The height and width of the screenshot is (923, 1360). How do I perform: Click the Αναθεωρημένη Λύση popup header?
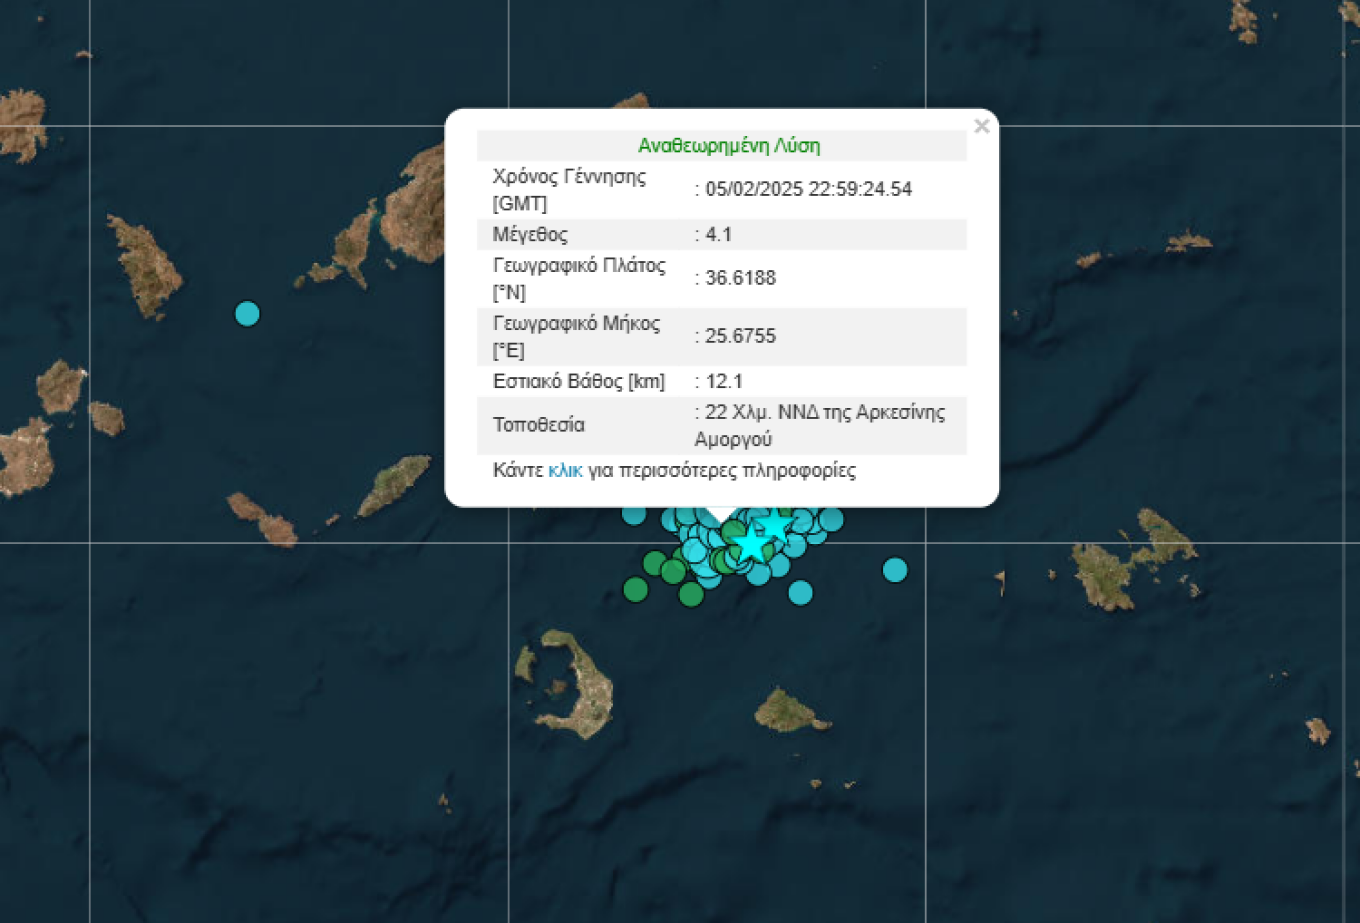coord(728,146)
